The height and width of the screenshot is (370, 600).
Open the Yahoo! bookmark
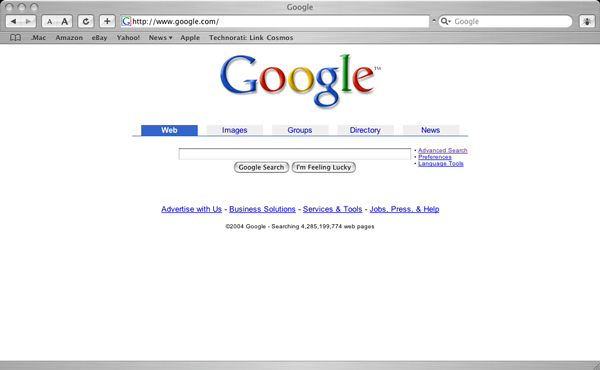click(x=128, y=37)
